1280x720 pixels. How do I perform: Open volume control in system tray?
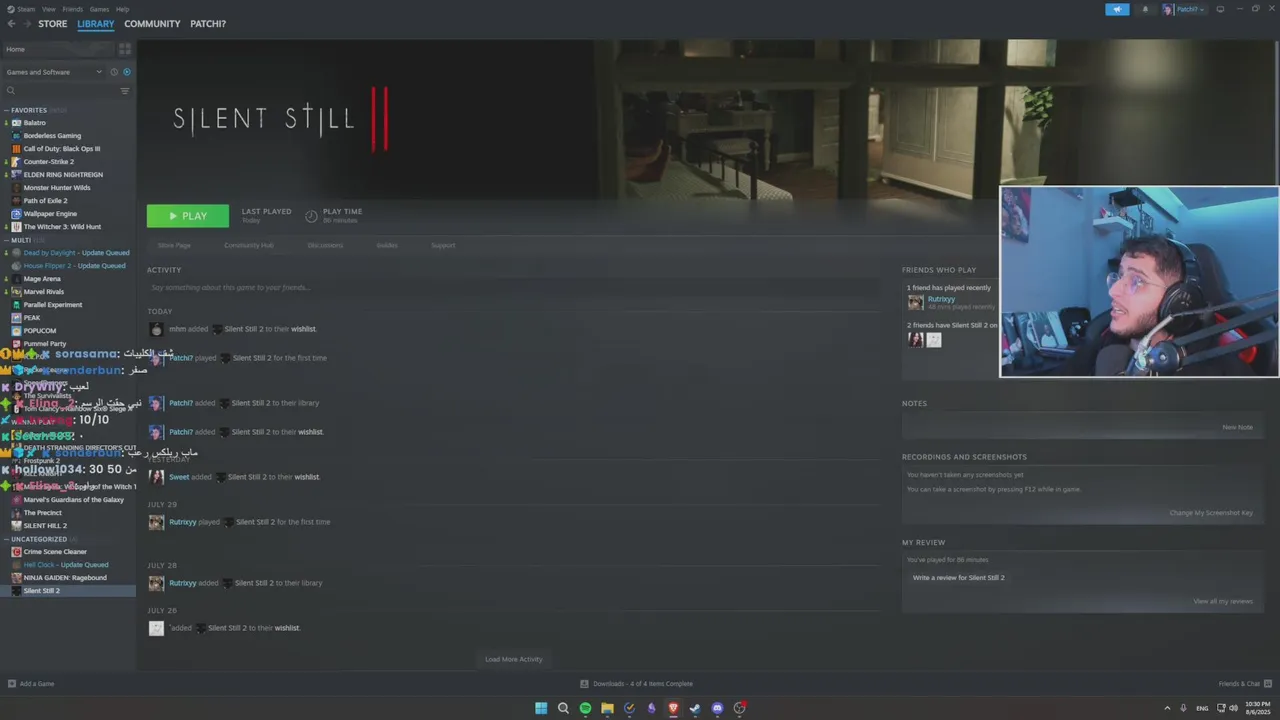(x=1232, y=708)
